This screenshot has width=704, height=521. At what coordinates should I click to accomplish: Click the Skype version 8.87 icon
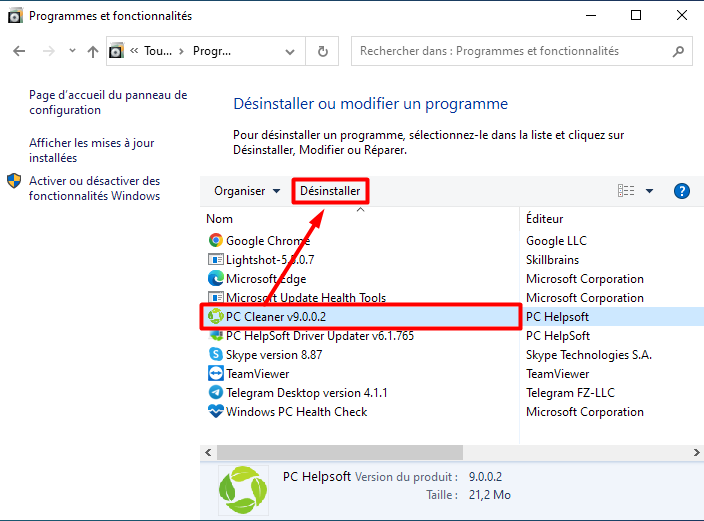[x=216, y=354]
